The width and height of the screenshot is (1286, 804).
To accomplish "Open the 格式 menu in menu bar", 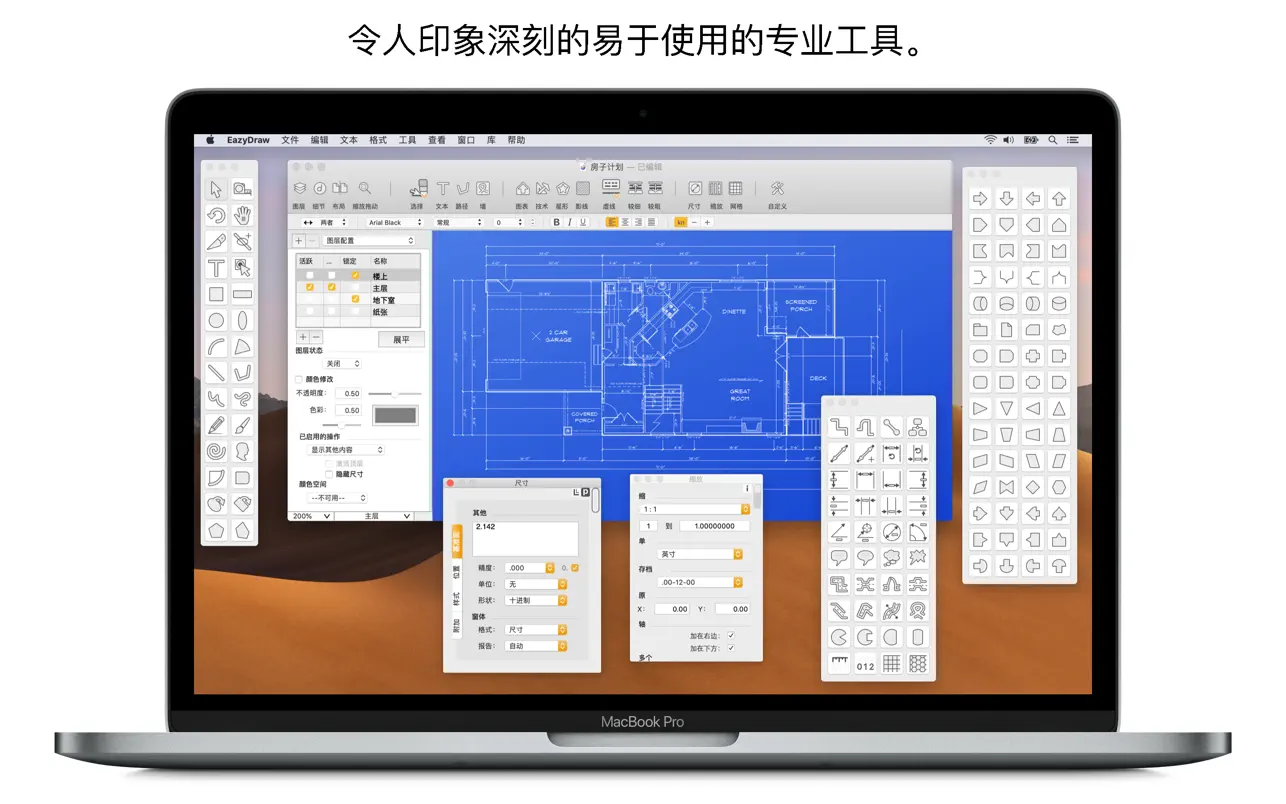I will (x=377, y=140).
